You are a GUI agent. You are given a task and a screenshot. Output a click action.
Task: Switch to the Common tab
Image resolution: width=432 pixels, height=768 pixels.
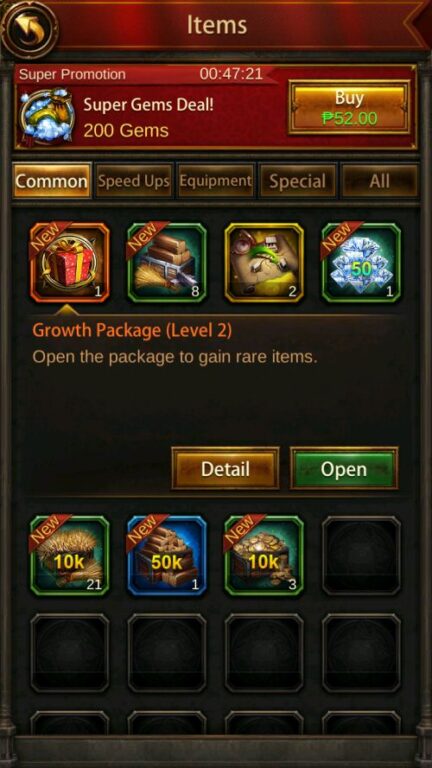coord(52,181)
